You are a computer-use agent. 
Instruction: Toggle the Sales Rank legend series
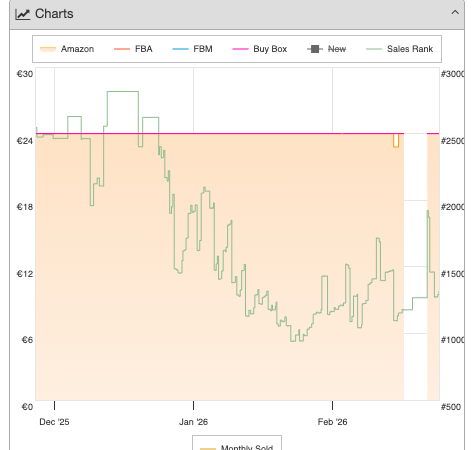(x=400, y=49)
